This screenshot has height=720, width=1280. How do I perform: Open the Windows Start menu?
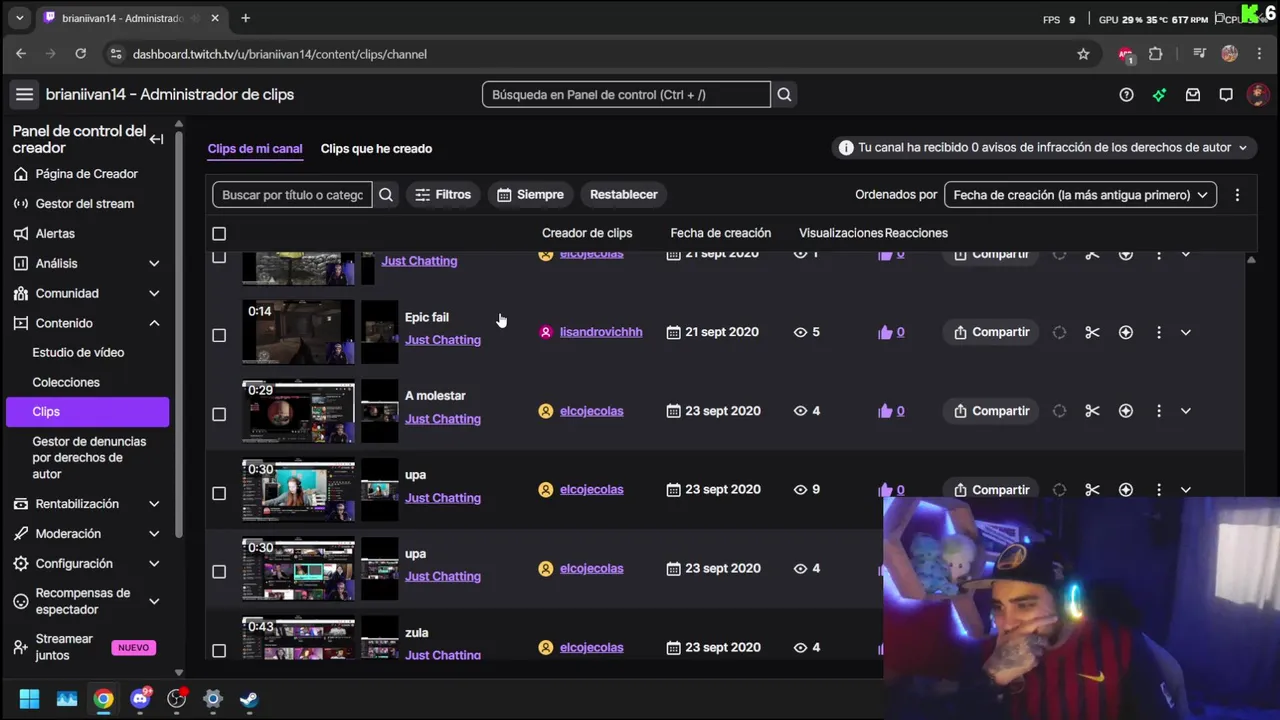point(29,698)
